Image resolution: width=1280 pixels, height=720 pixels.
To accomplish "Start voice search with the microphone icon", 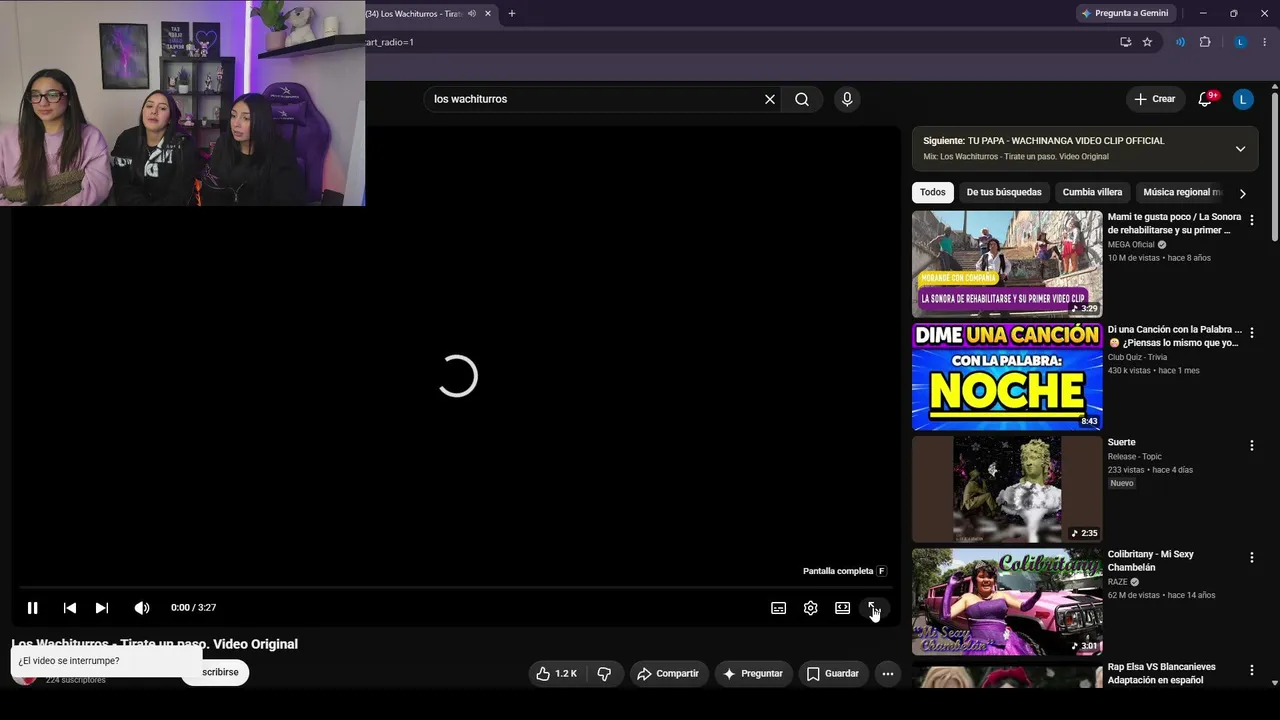I will coord(847,99).
